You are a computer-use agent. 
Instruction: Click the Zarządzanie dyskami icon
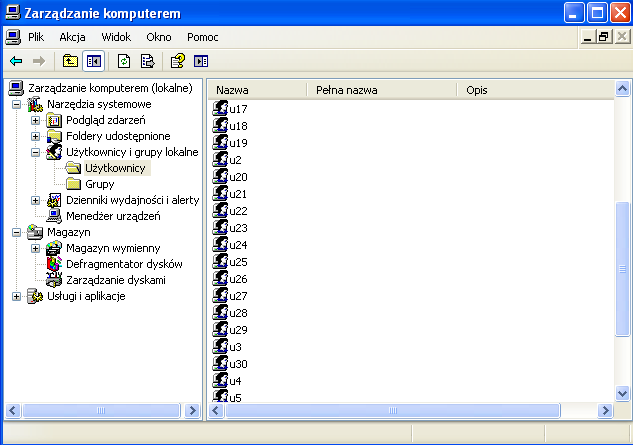pyautogui.click(x=54, y=280)
